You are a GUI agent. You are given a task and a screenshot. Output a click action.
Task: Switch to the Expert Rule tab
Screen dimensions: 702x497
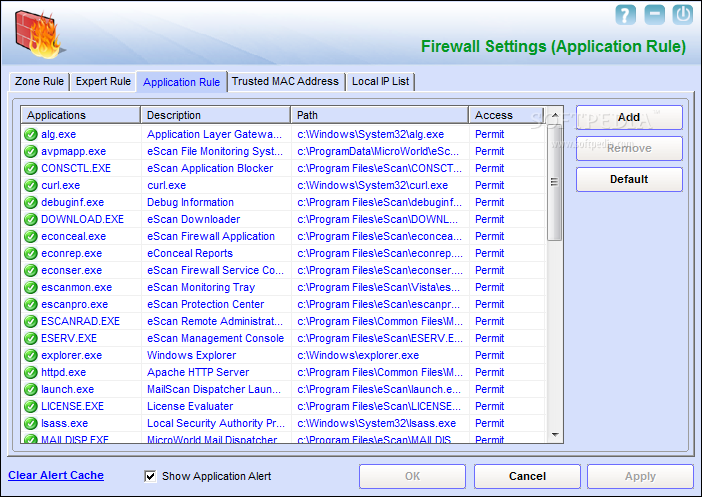pos(103,81)
